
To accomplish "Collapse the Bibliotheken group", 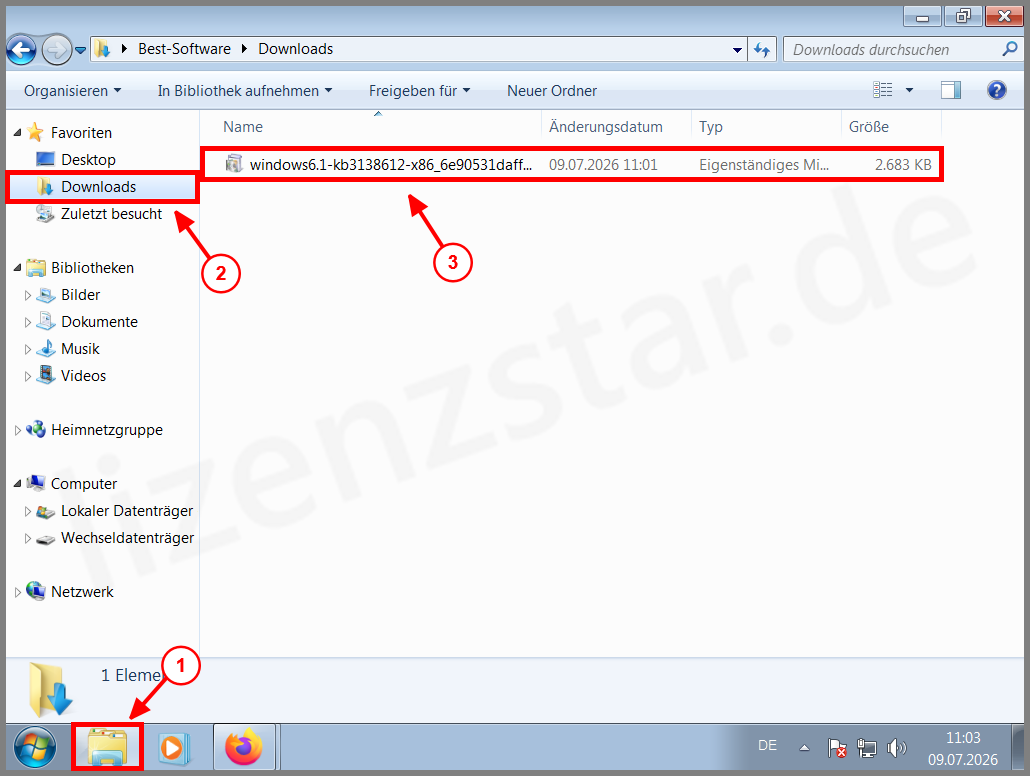I will click(18, 267).
